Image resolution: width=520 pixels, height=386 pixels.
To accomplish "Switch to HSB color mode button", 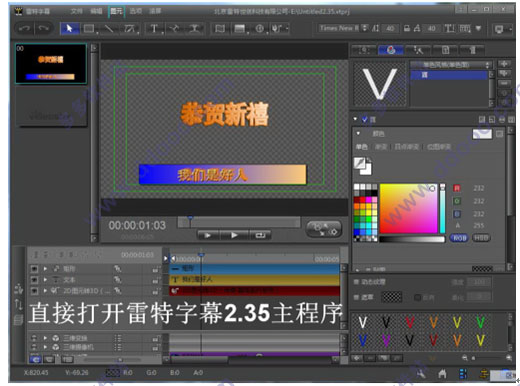I will pos(481,238).
